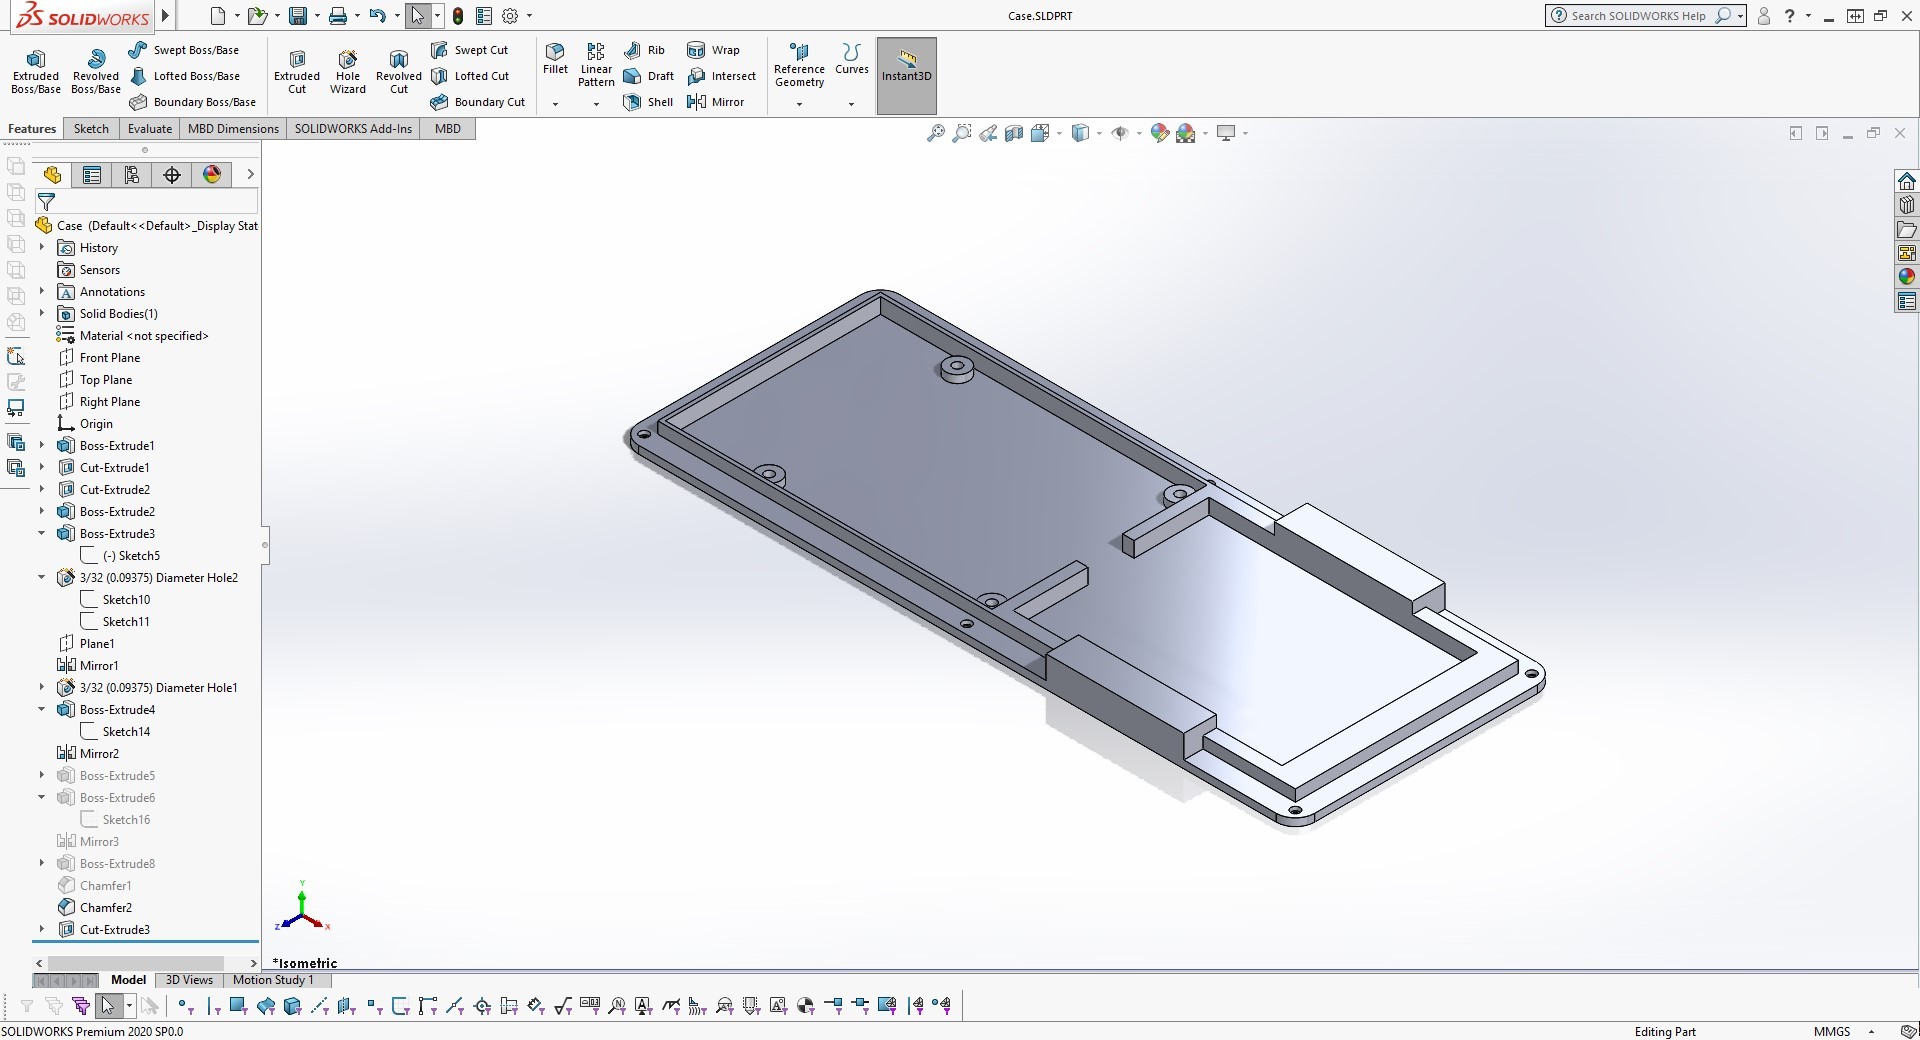Open the Appearances task pane icon
This screenshot has width=1920, height=1040.
(x=1907, y=277)
